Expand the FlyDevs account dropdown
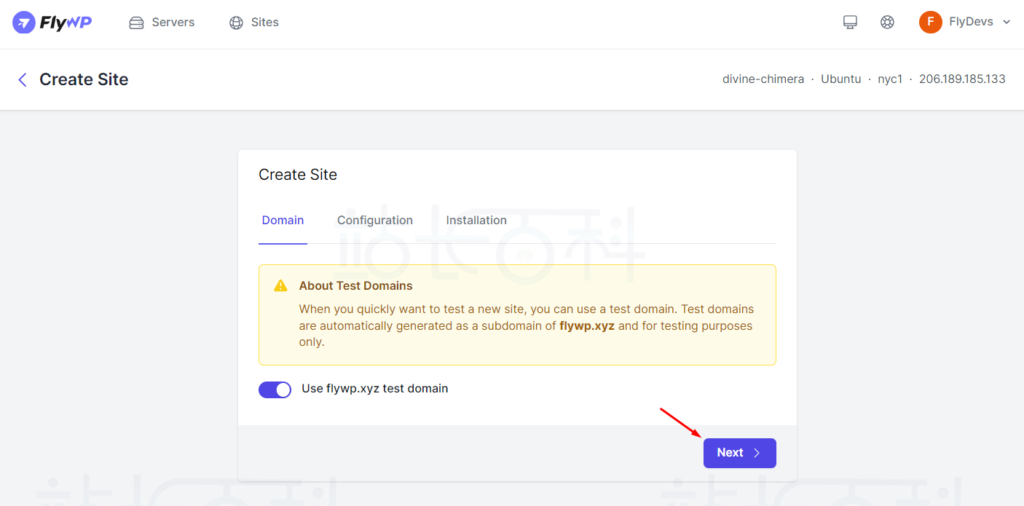Image resolution: width=1024 pixels, height=506 pixels. click(x=1004, y=22)
